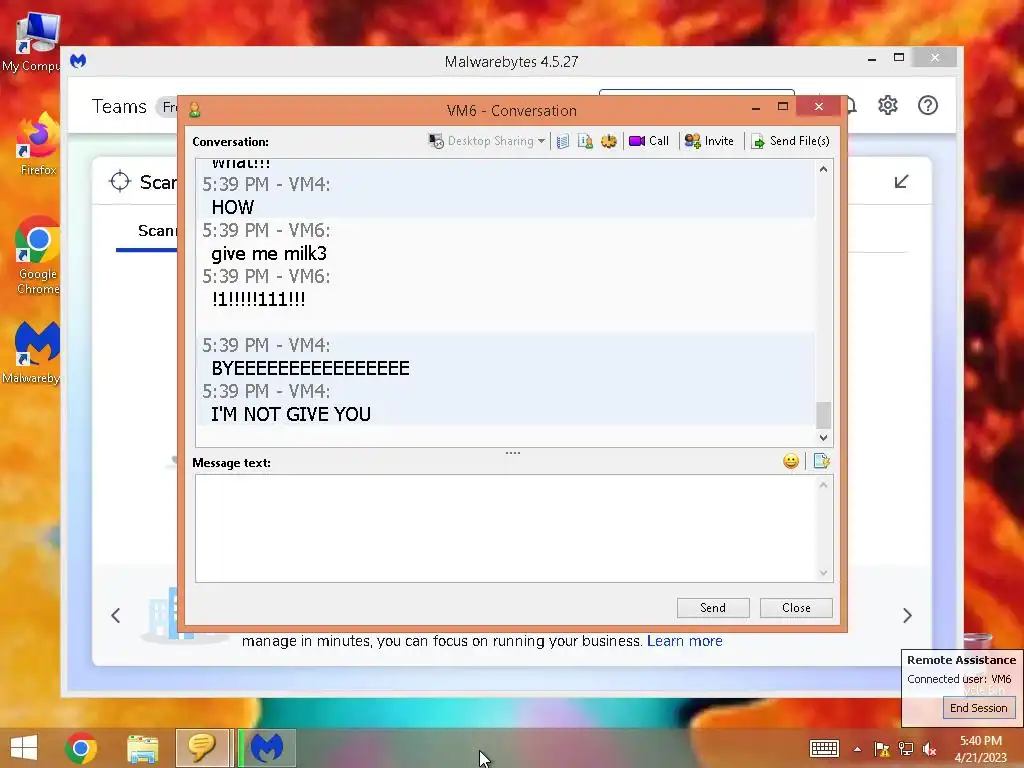Send the message
Image resolution: width=1024 pixels, height=768 pixels.
[x=713, y=608]
